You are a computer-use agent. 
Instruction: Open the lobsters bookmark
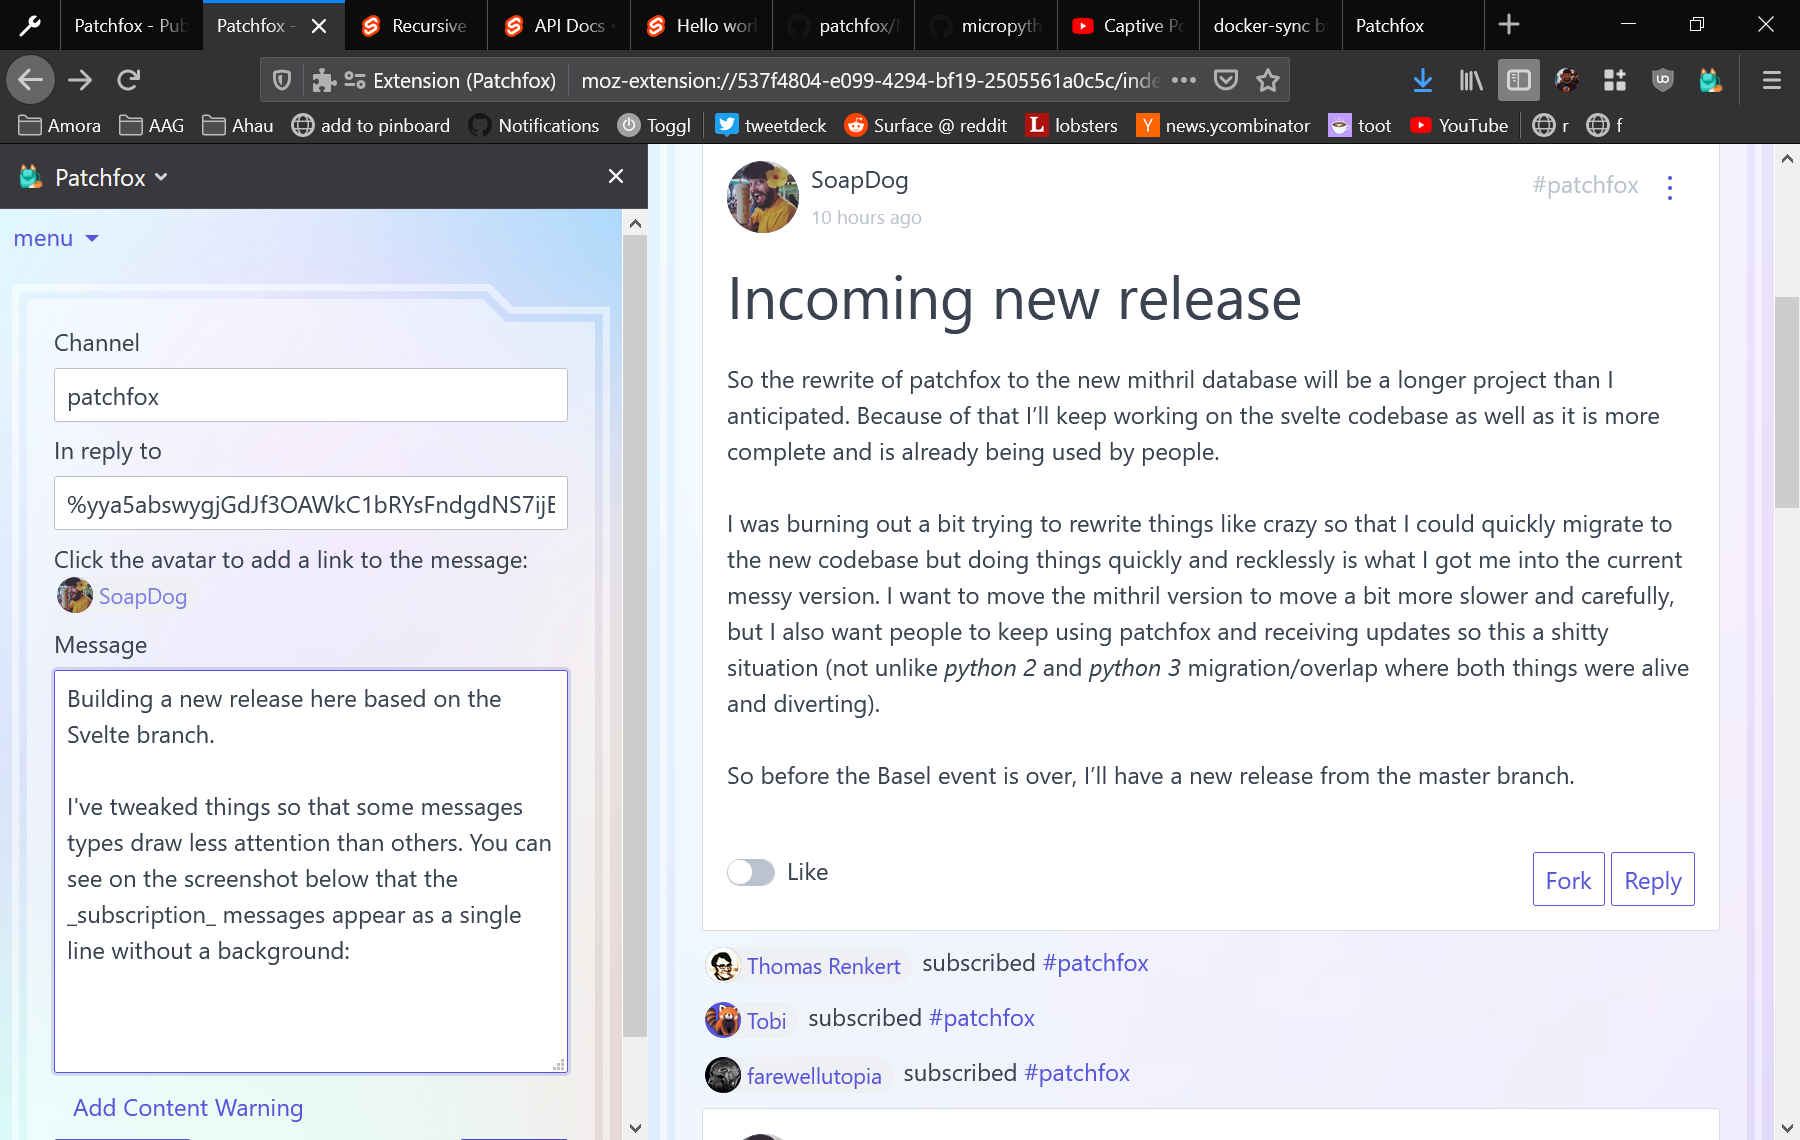tap(1072, 125)
